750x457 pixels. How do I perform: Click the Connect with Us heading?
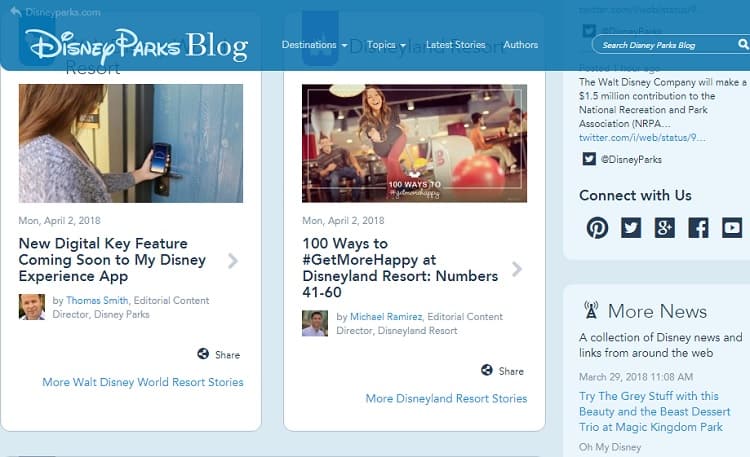(635, 195)
